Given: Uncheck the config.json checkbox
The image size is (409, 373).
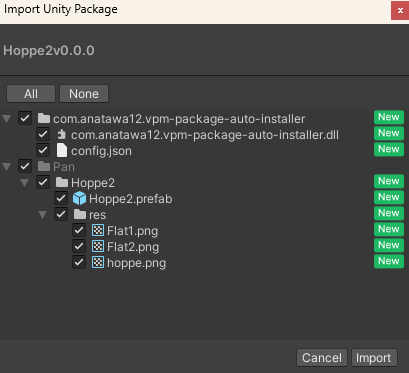Looking at the screenshot, I should point(43,150).
